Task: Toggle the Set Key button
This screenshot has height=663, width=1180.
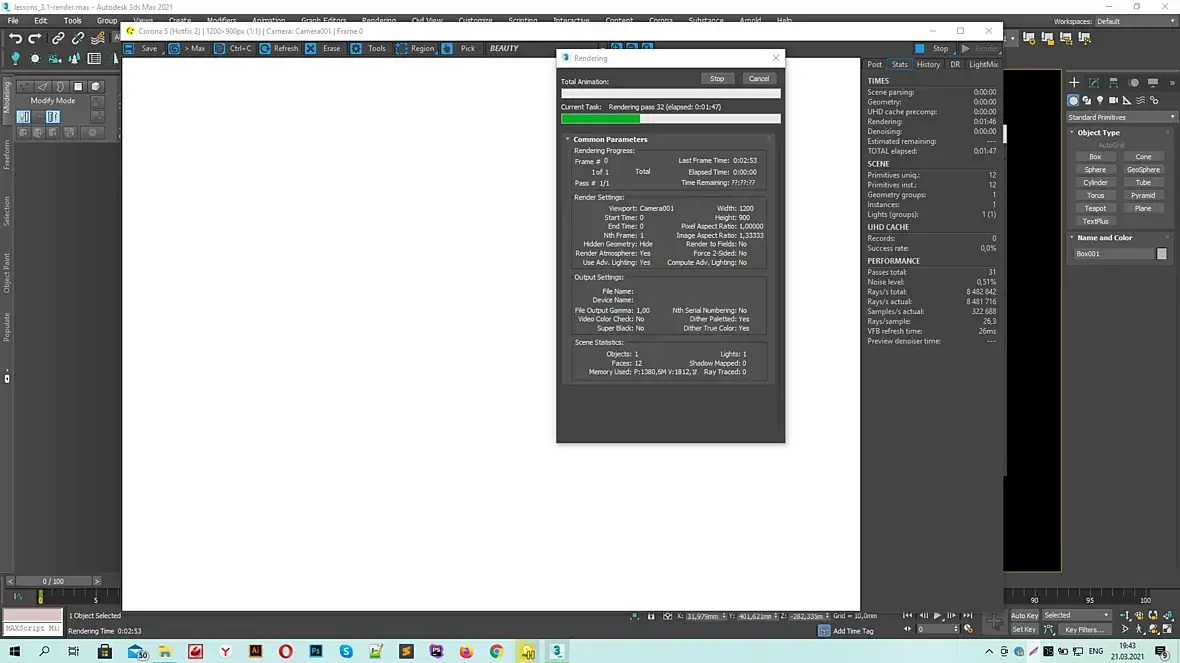Action: tap(1023, 630)
